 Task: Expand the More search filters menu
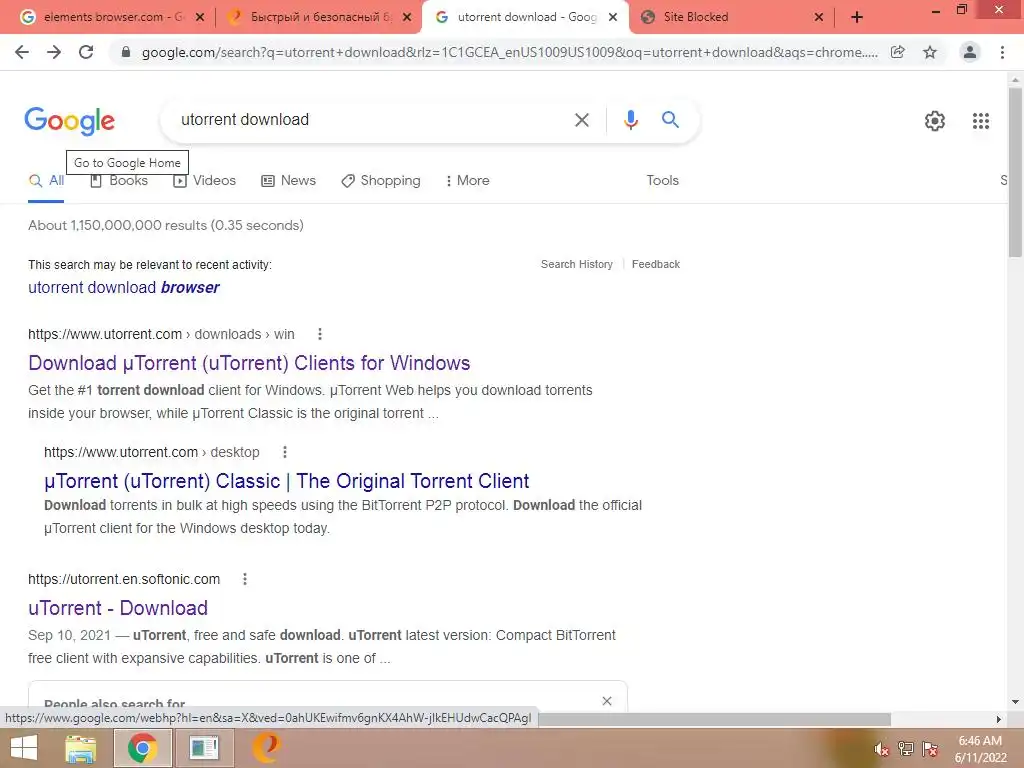[x=467, y=181]
